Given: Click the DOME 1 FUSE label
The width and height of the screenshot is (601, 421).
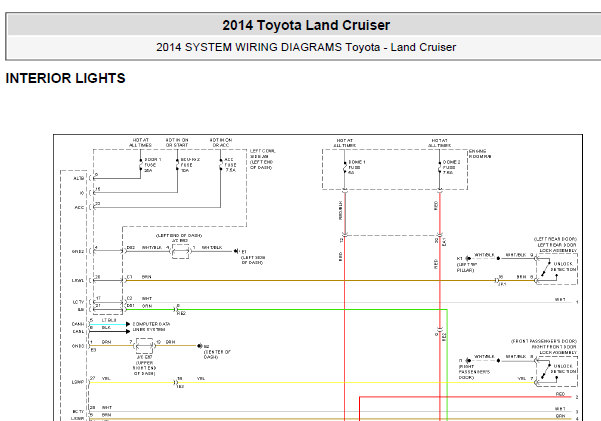Looking at the screenshot, I should coord(356,167).
